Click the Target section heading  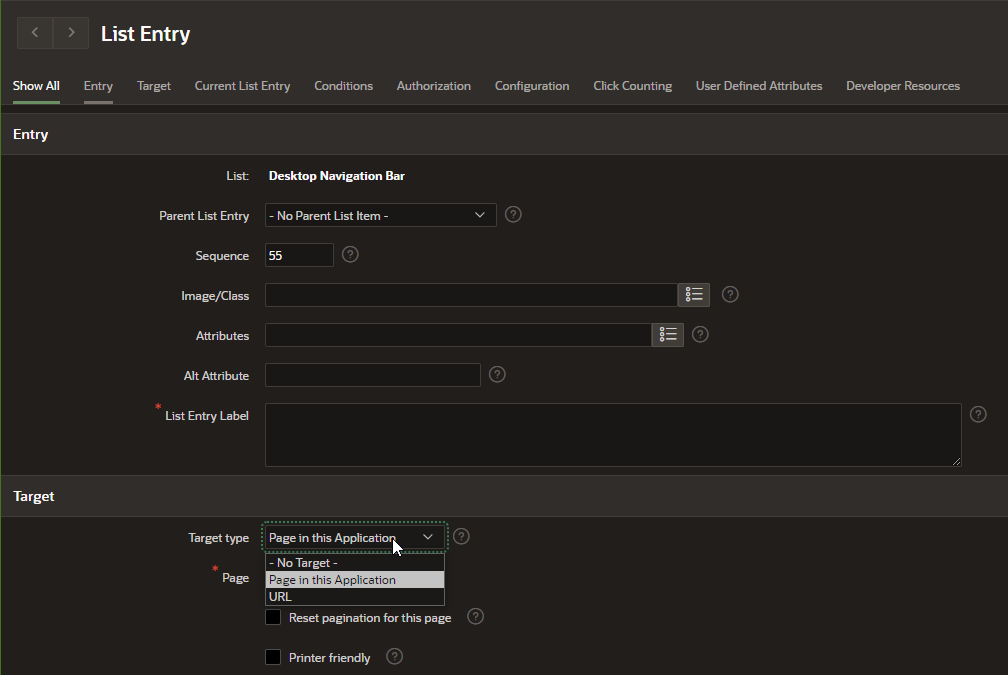point(33,496)
